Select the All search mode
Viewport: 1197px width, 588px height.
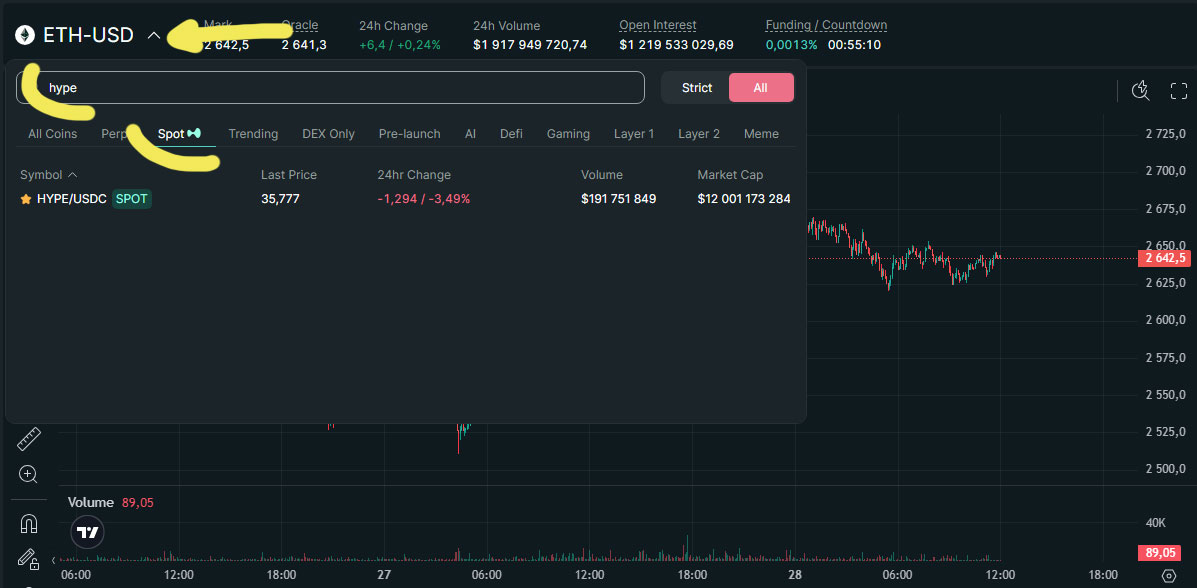(760, 88)
